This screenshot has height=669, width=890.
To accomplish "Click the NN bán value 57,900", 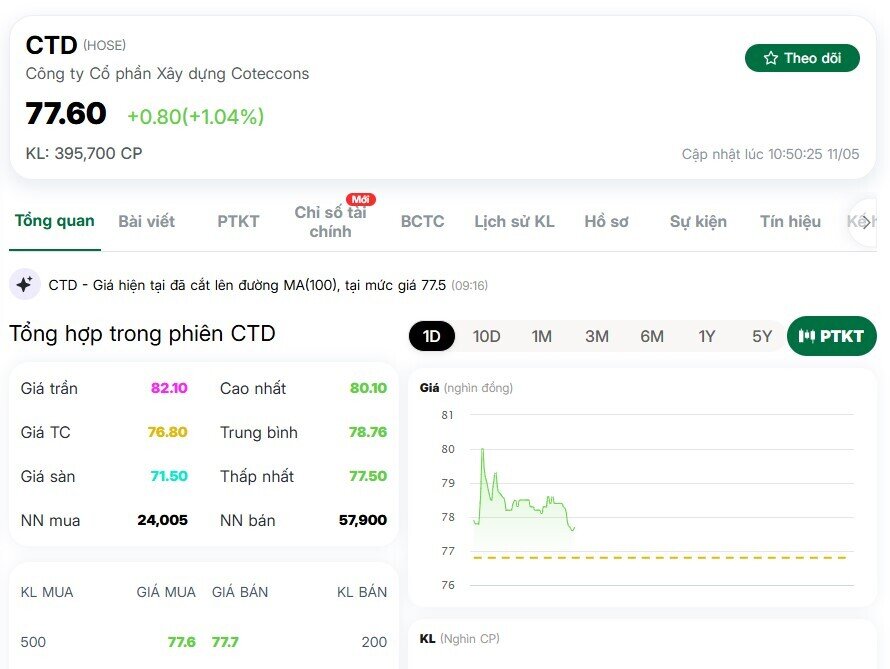I will pos(363,520).
